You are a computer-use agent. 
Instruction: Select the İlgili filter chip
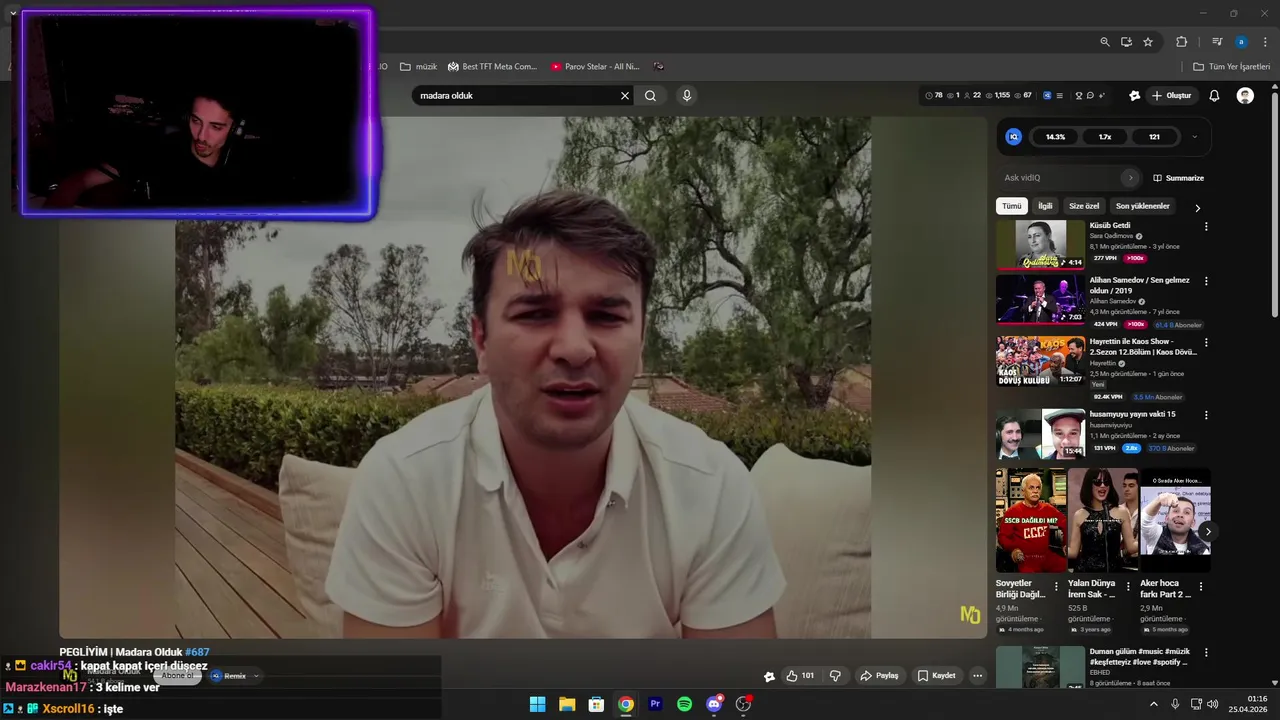click(1045, 206)
